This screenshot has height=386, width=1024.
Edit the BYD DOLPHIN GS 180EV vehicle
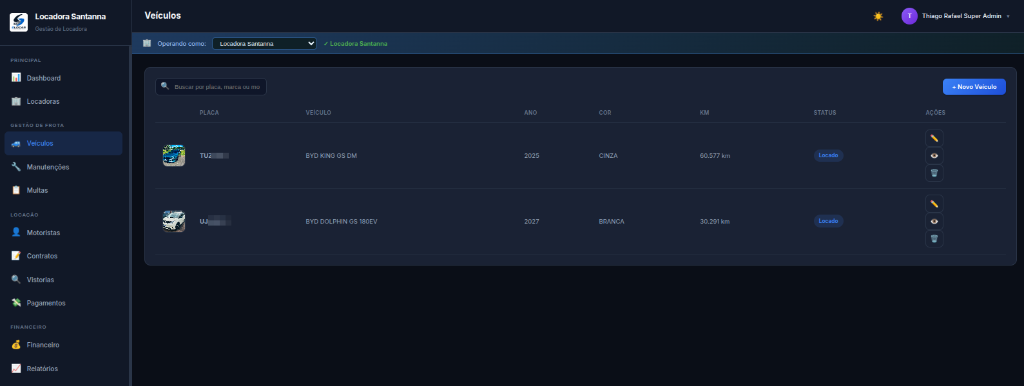[x=934, y=204]
